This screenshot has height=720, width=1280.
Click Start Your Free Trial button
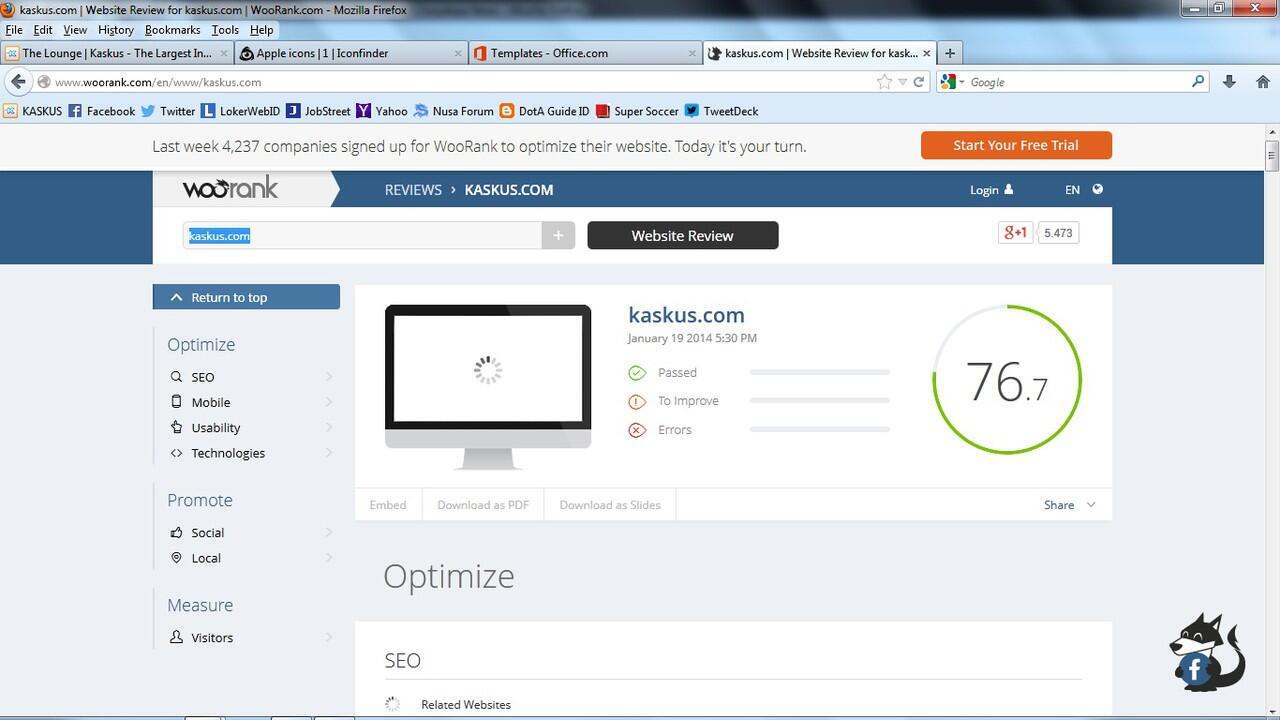(x=1016, y=145)
